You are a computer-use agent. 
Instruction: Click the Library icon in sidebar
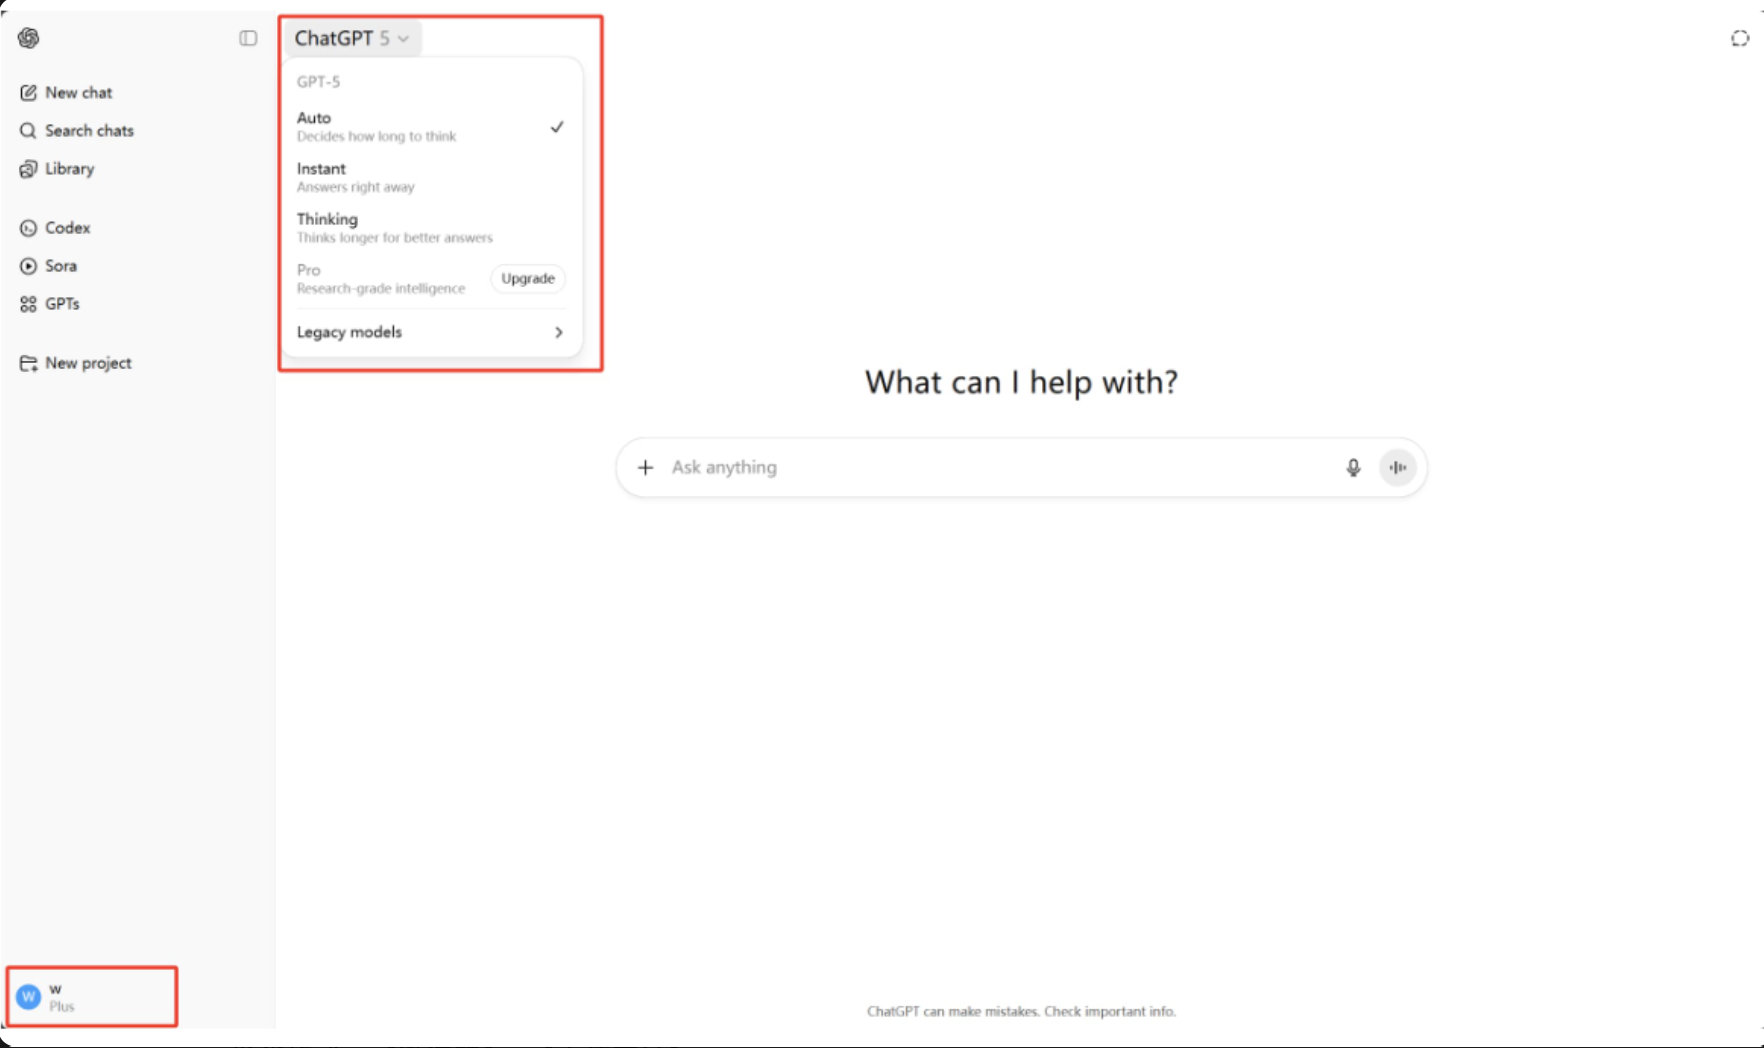tap(28, 169)
